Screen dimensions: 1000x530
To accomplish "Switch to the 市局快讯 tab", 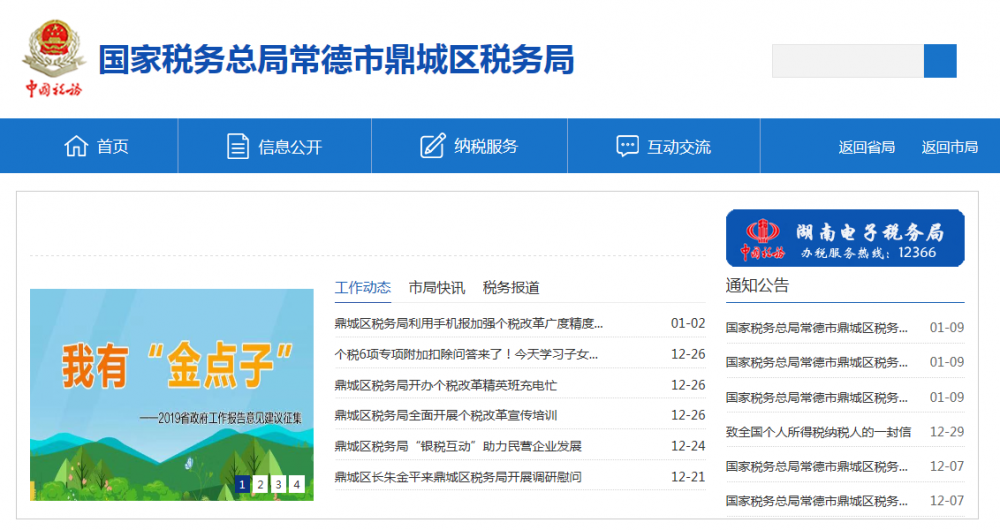I will pyautogui.click(x=436, y=288).
